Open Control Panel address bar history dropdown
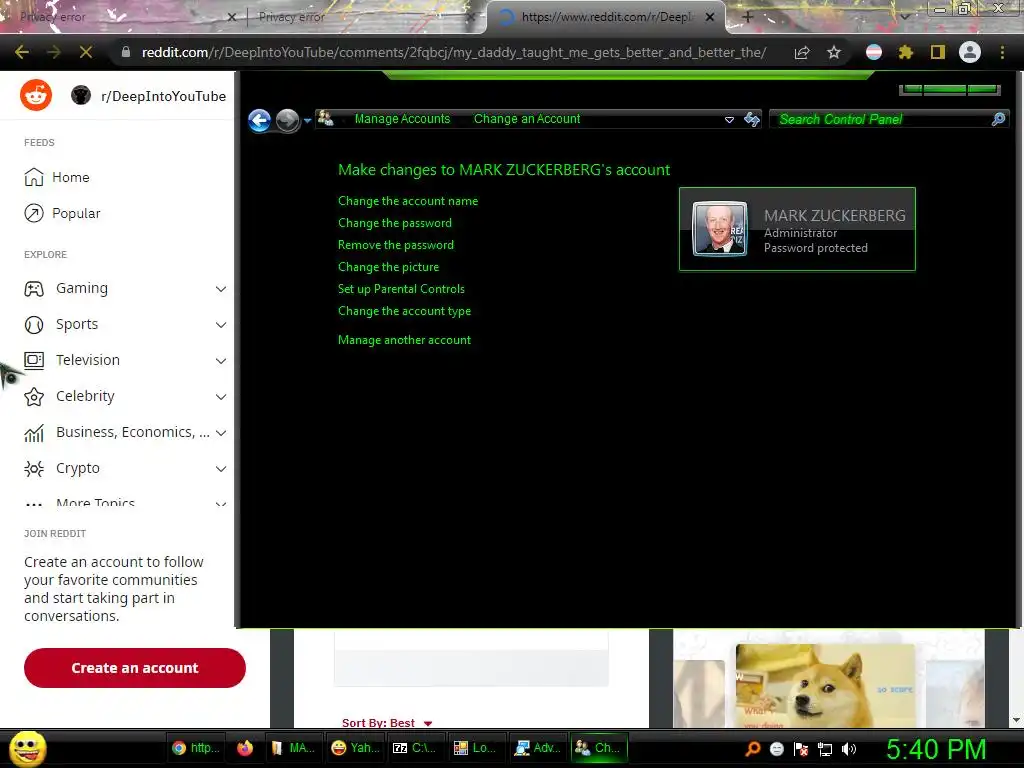Image resolution: width=1024 pixels, height=768 pixels. click(x=729, y=120)
